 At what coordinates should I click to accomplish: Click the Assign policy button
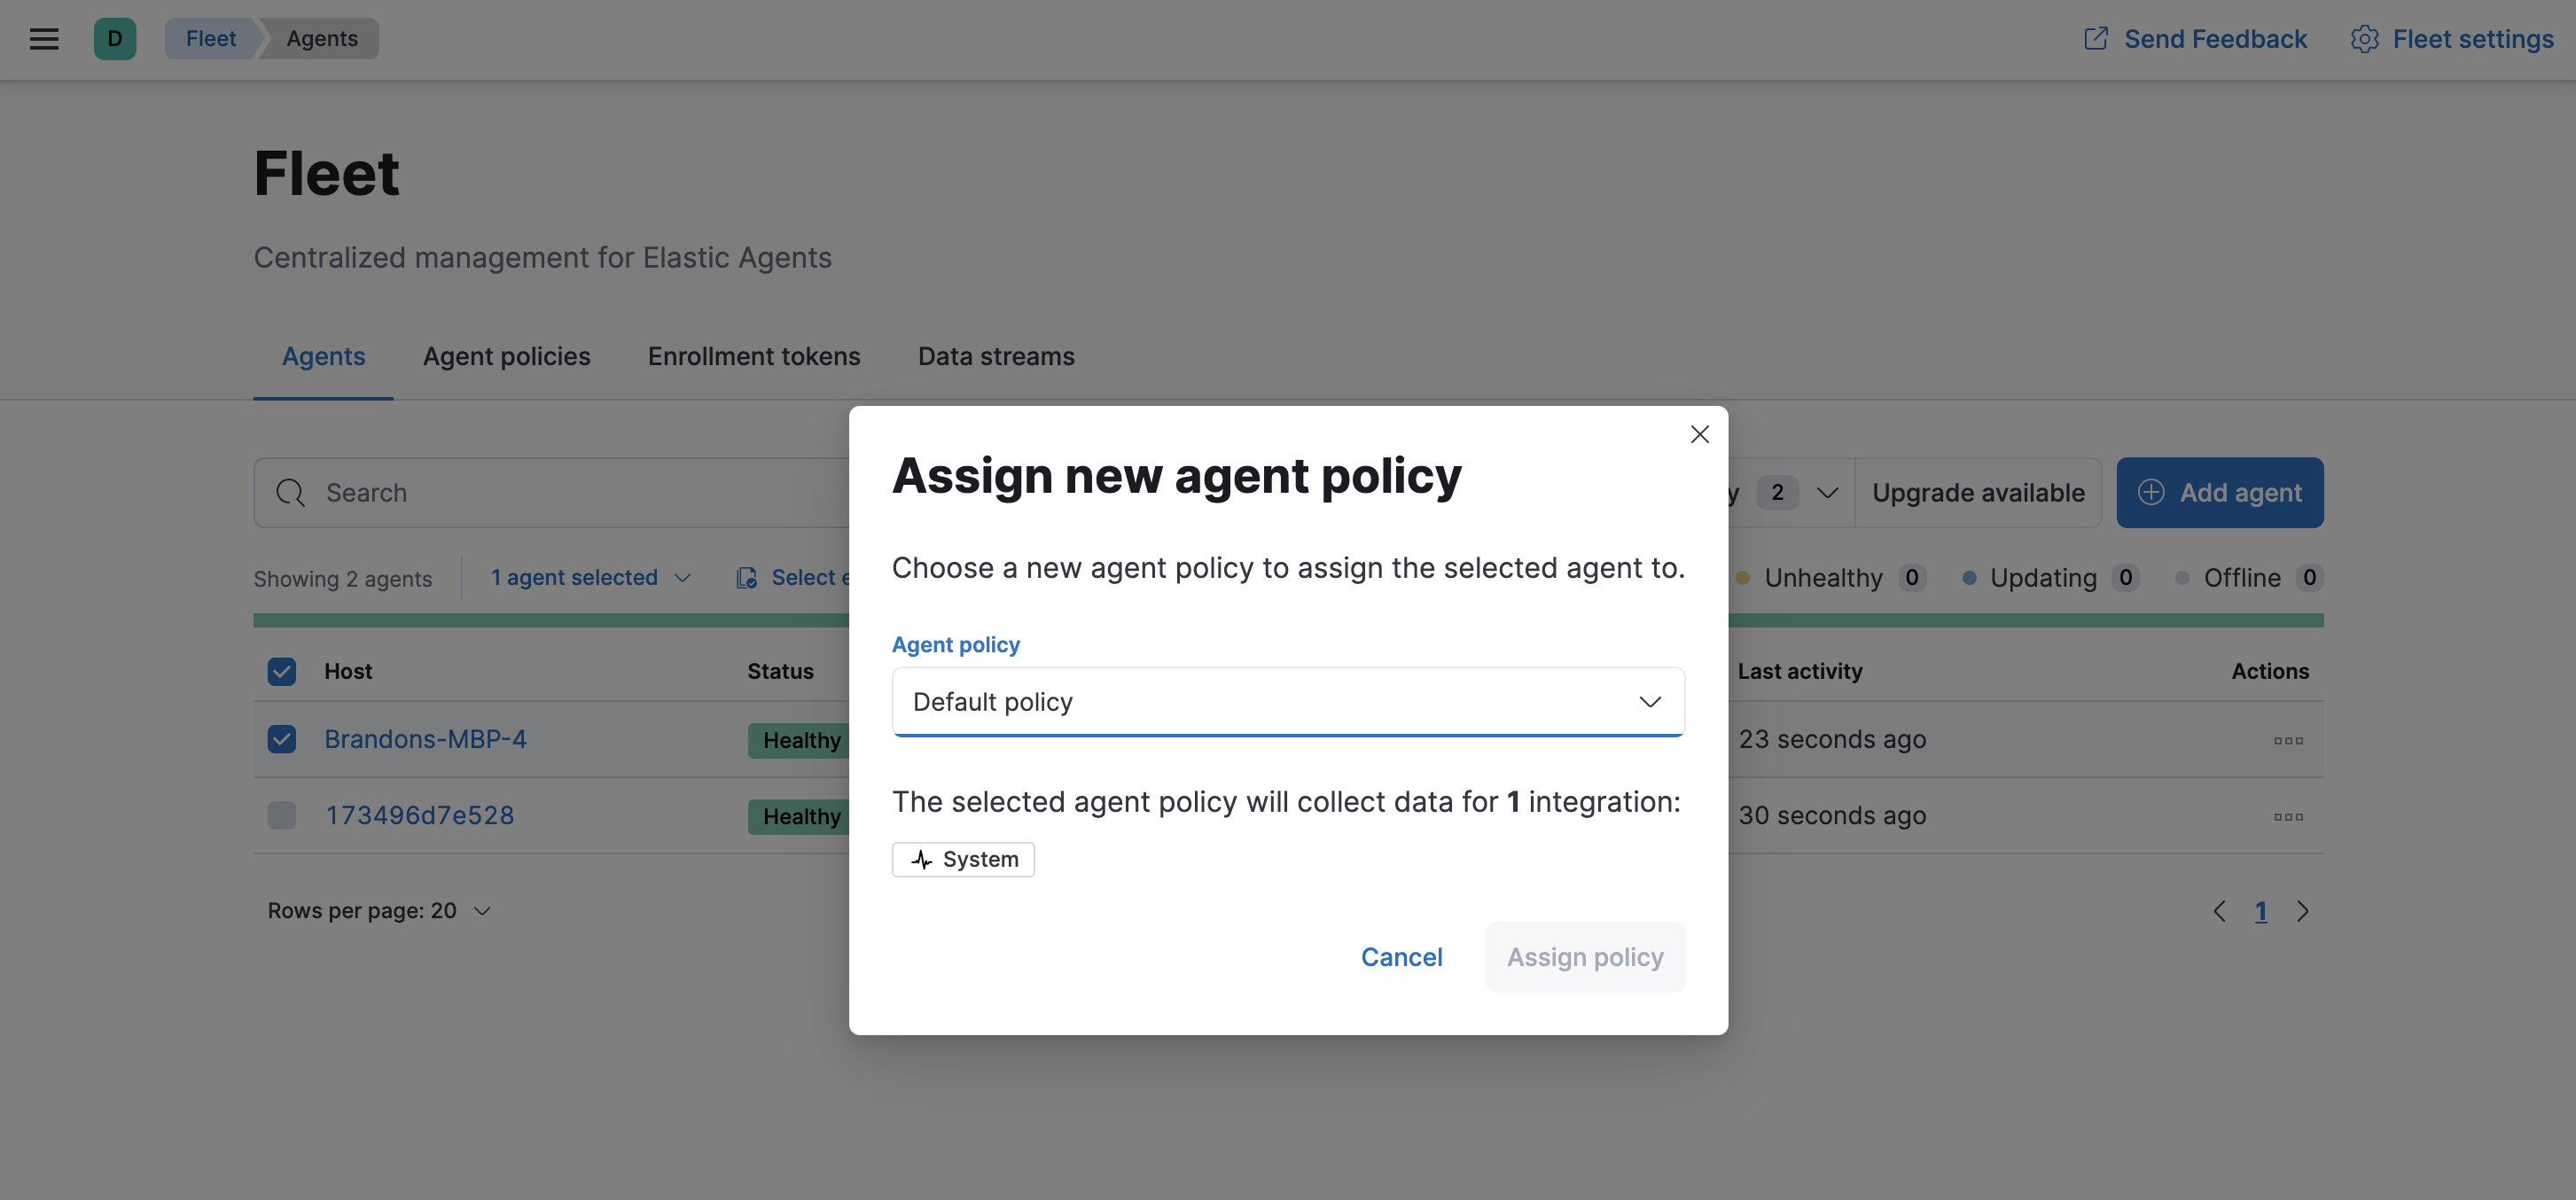[x=1584, y=957]
